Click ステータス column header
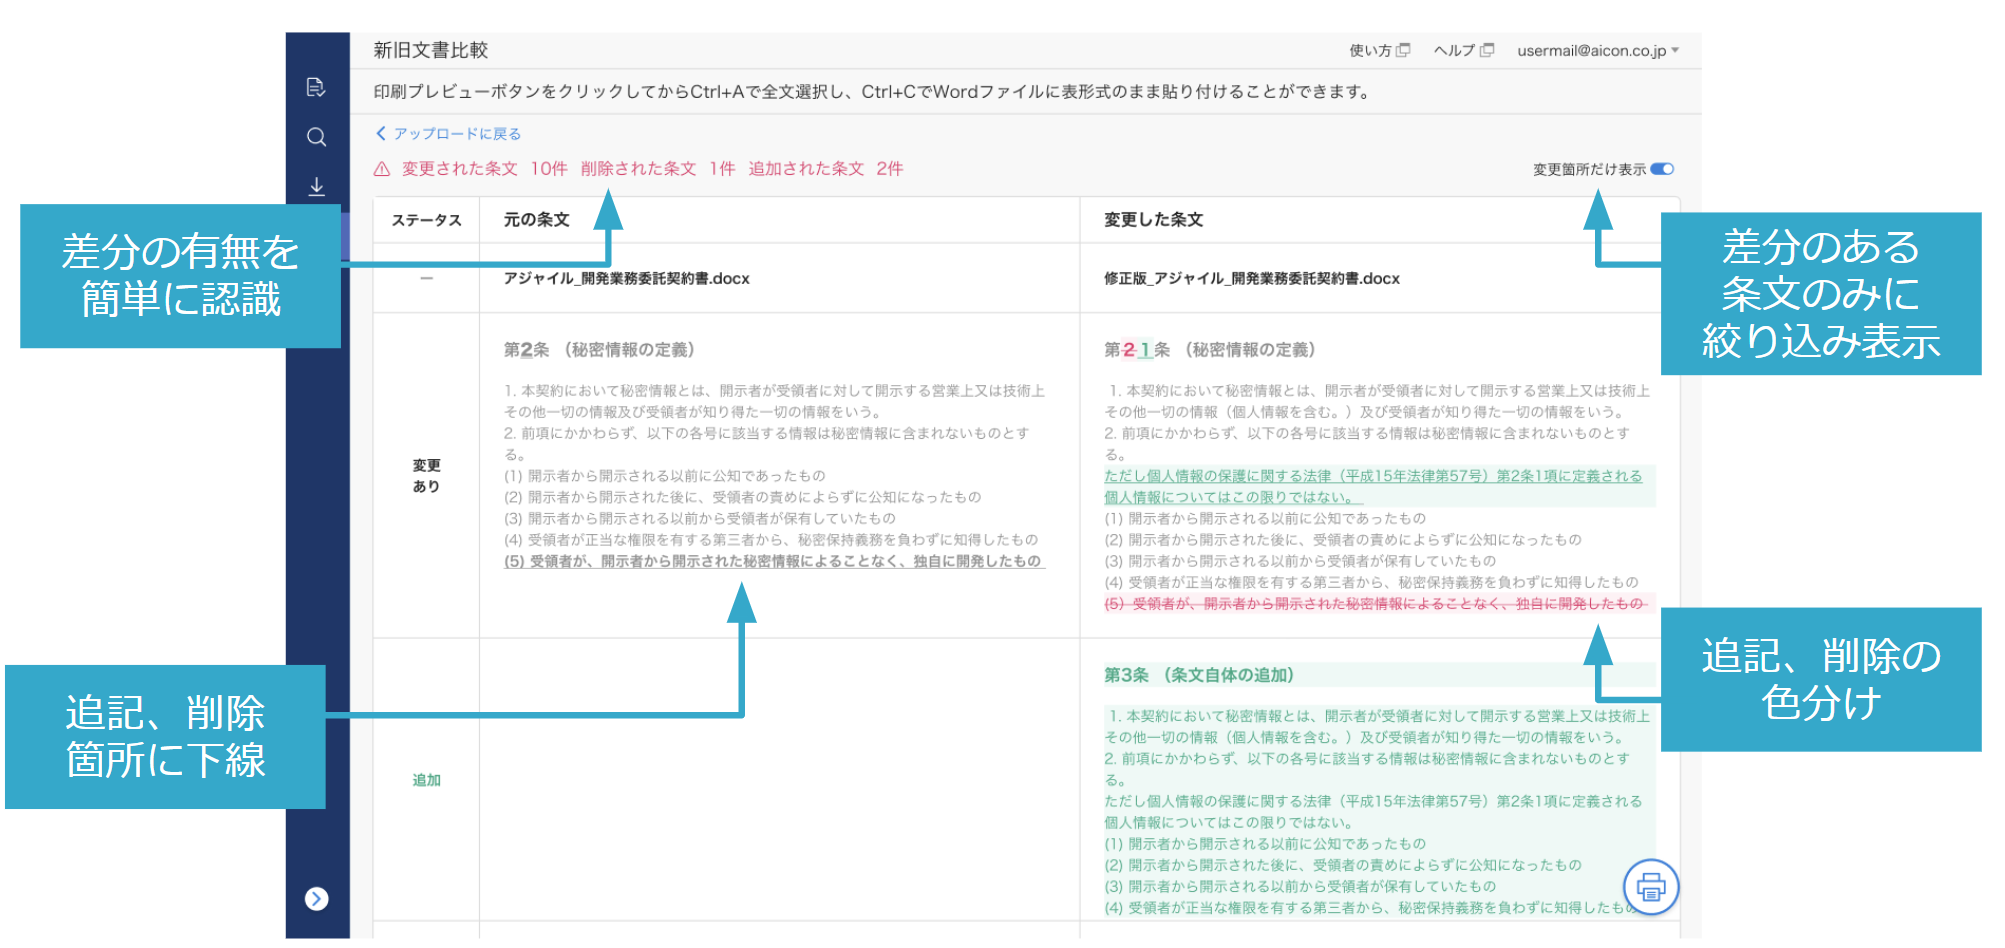This screenshot has width=2005, height=948. (x=426, y=220)
